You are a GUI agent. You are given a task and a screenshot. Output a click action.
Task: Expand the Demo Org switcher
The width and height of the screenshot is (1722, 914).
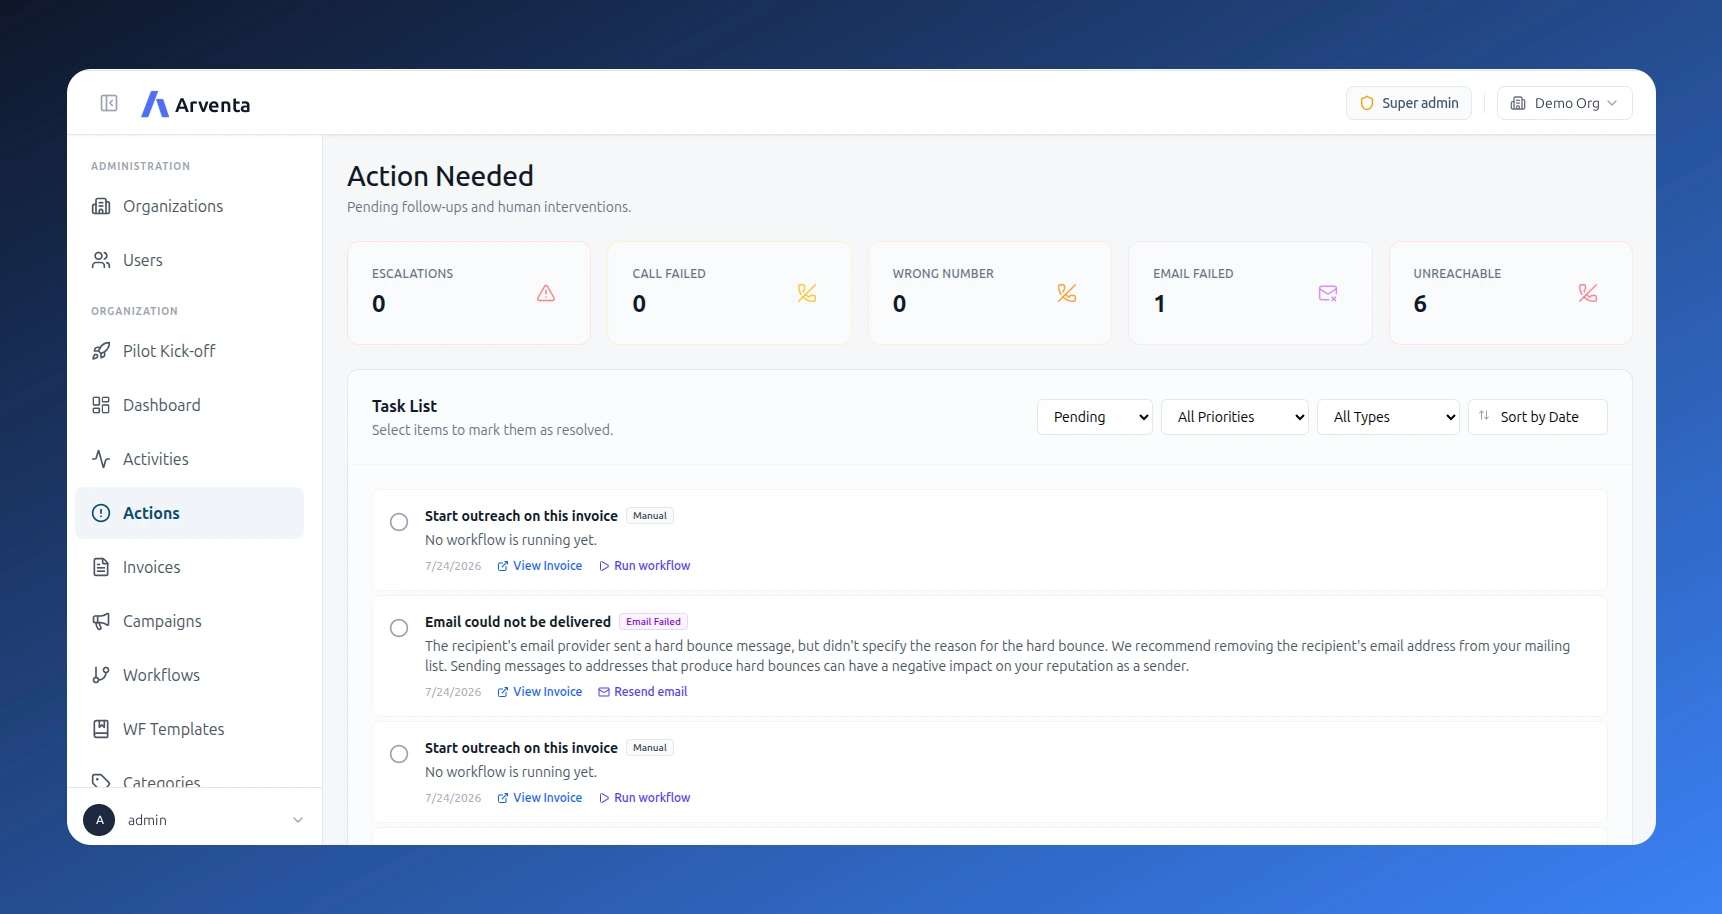click(x=1564, y=103)
